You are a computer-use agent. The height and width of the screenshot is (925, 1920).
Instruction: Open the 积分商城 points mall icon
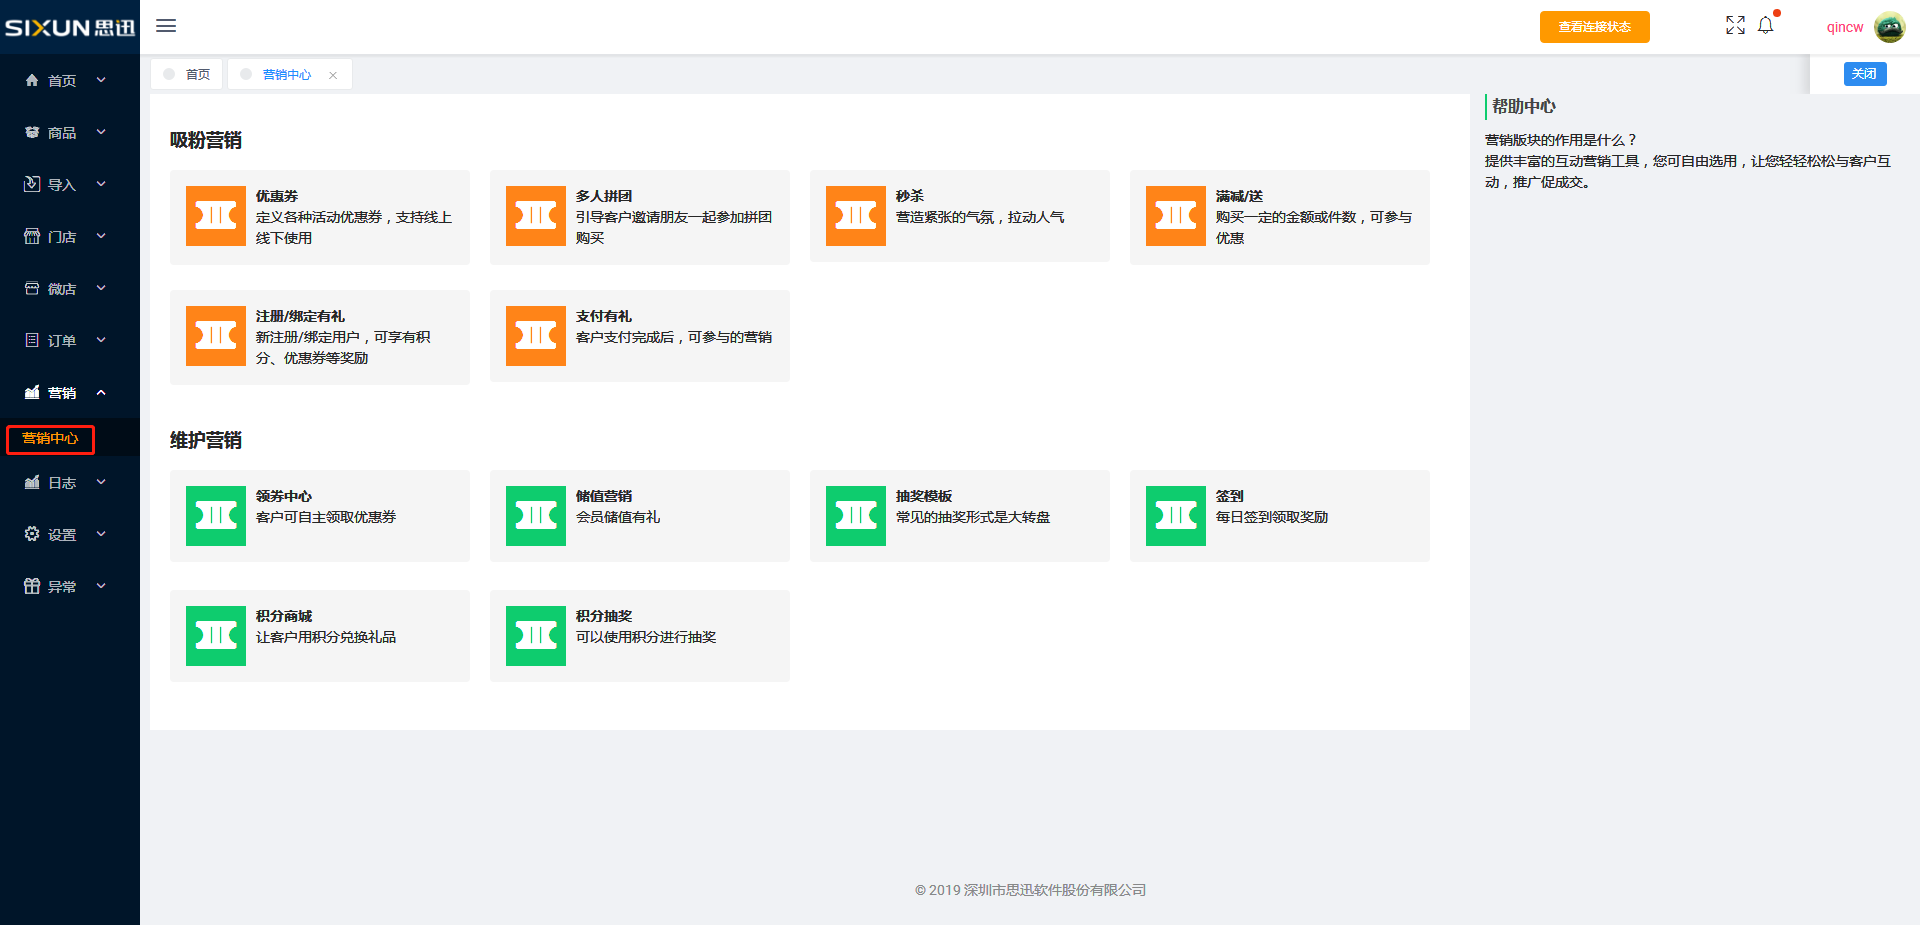[216, 636]
